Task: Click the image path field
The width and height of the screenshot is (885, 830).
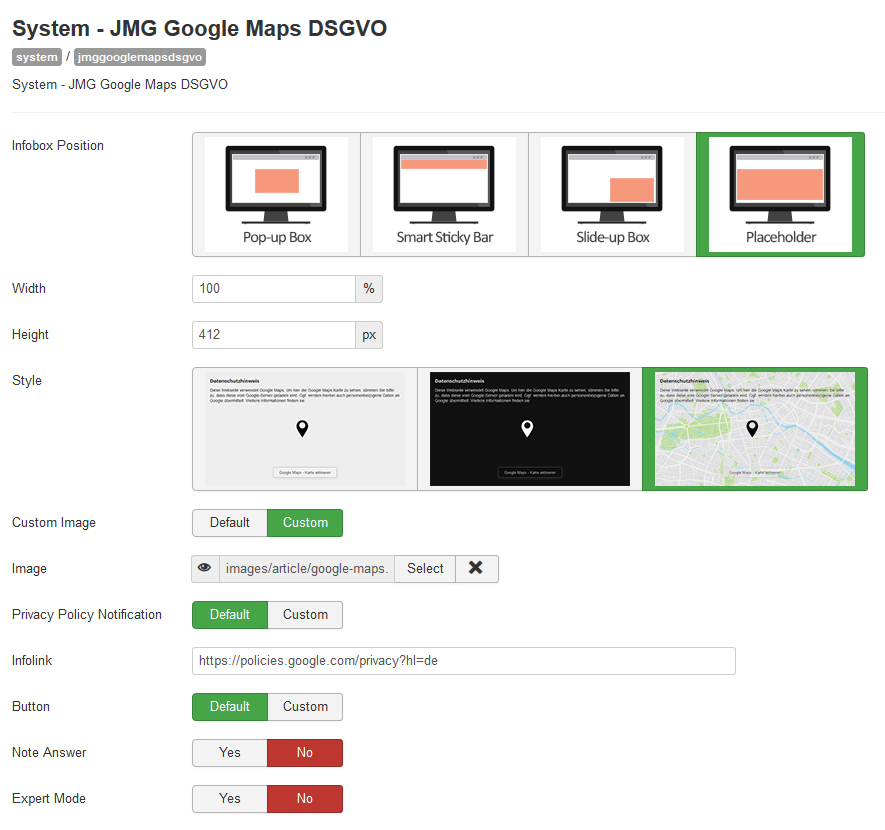Action: pyautogui.click(x=306, y=568)
